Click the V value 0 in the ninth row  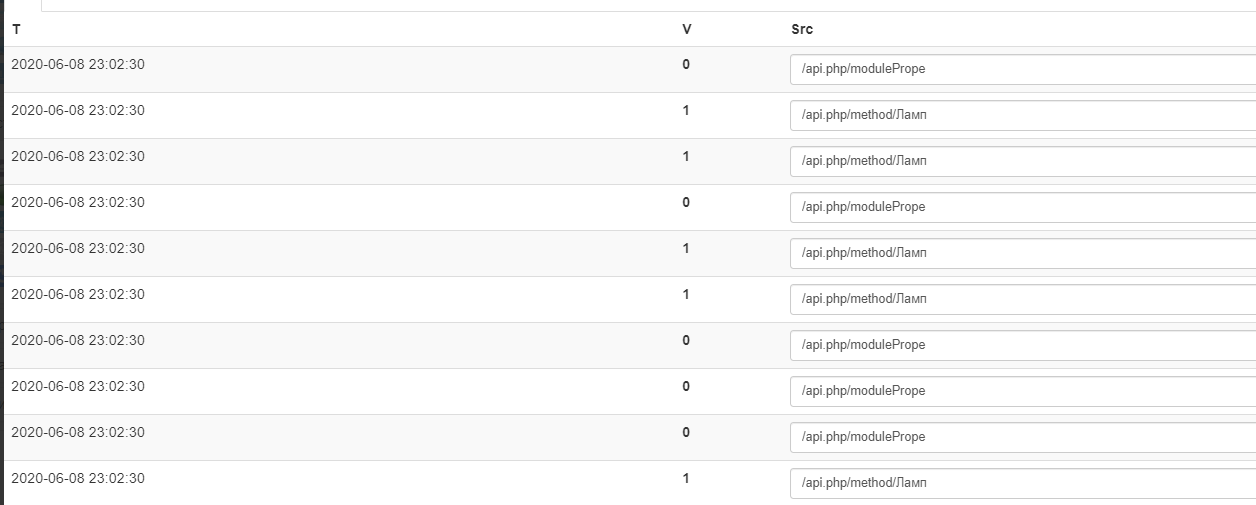click(686, 433)
